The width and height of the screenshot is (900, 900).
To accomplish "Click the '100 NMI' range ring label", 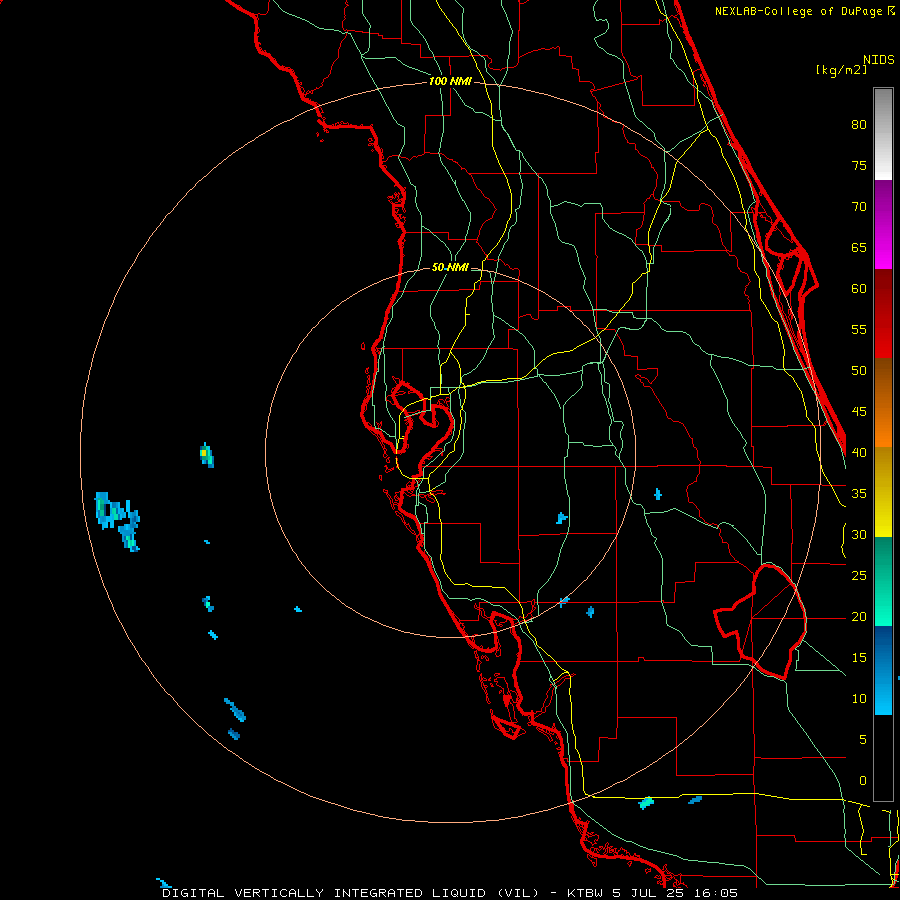I will 450,82.
